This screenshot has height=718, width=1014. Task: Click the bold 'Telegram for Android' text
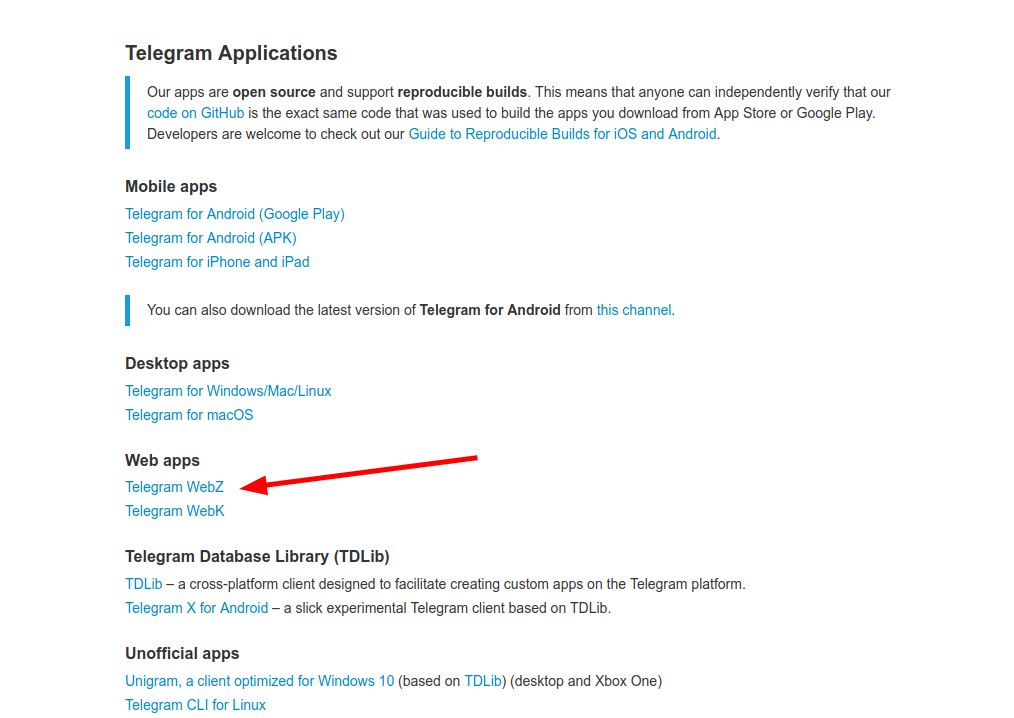pos(490,310)
